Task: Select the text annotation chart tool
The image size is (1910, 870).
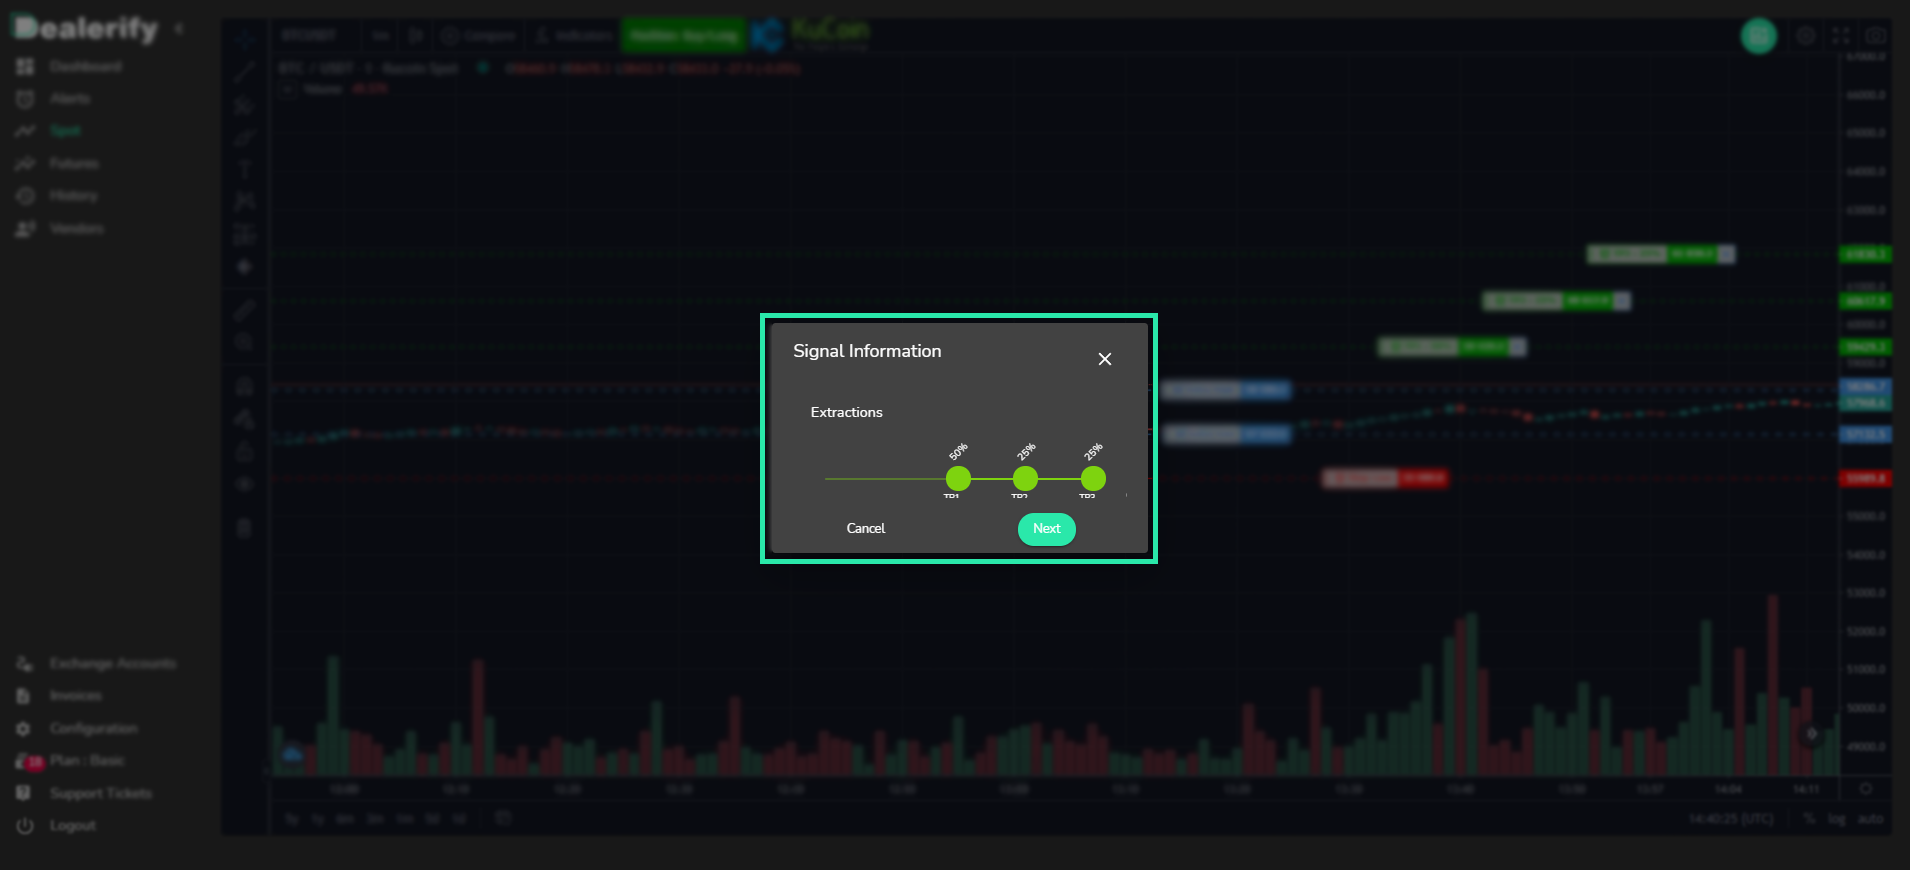Action: [245, 169]
